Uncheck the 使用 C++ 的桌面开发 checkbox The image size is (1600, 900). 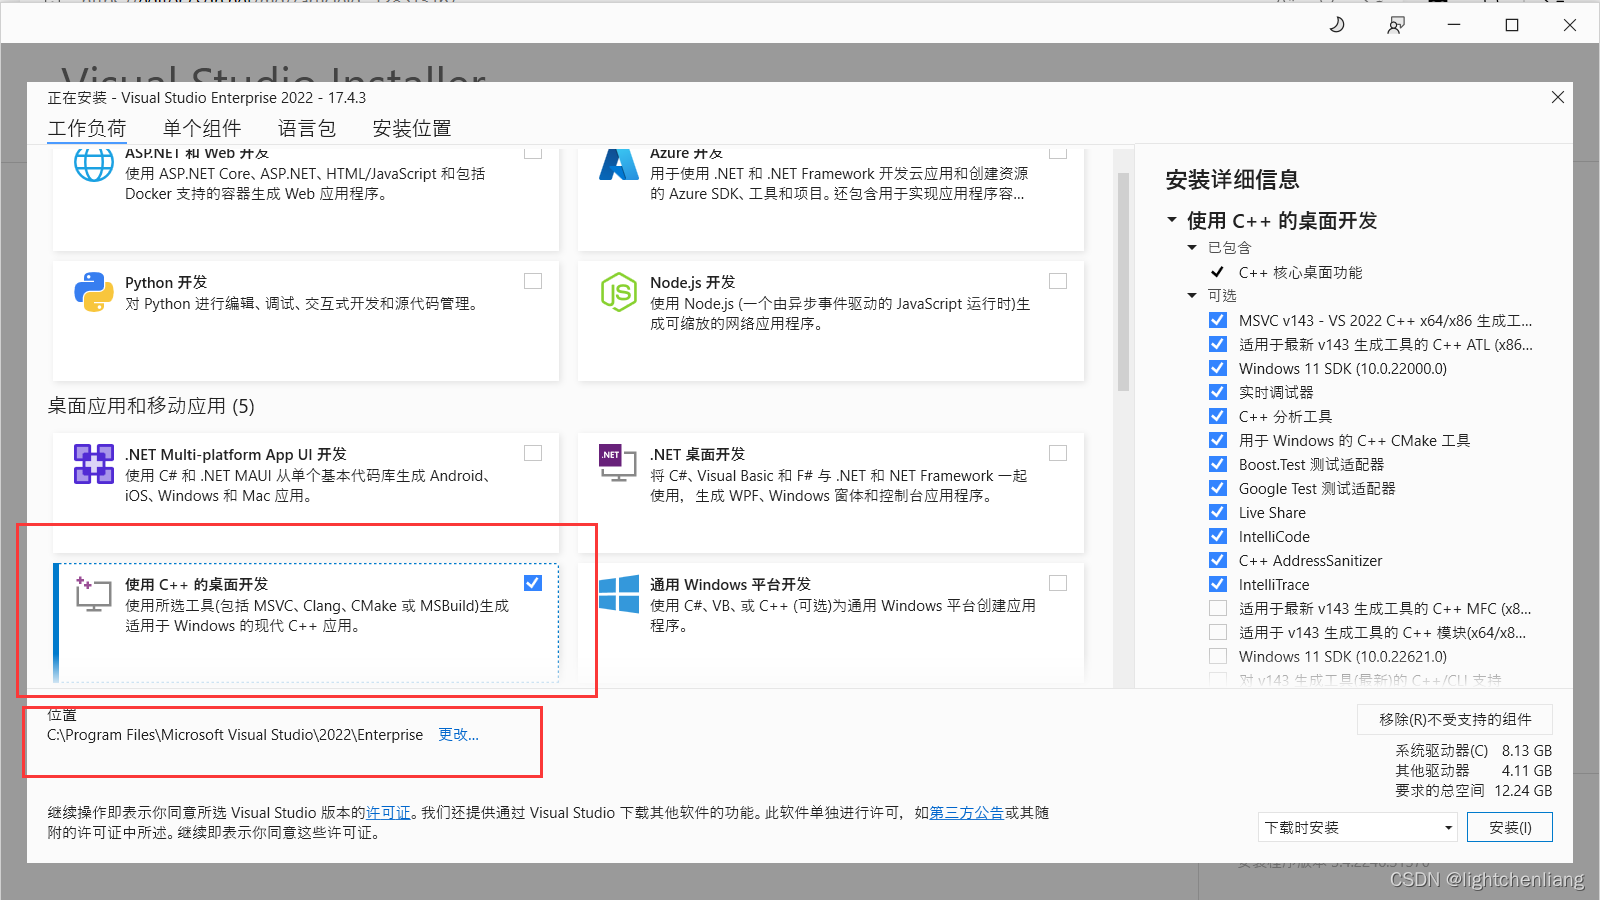533,583
